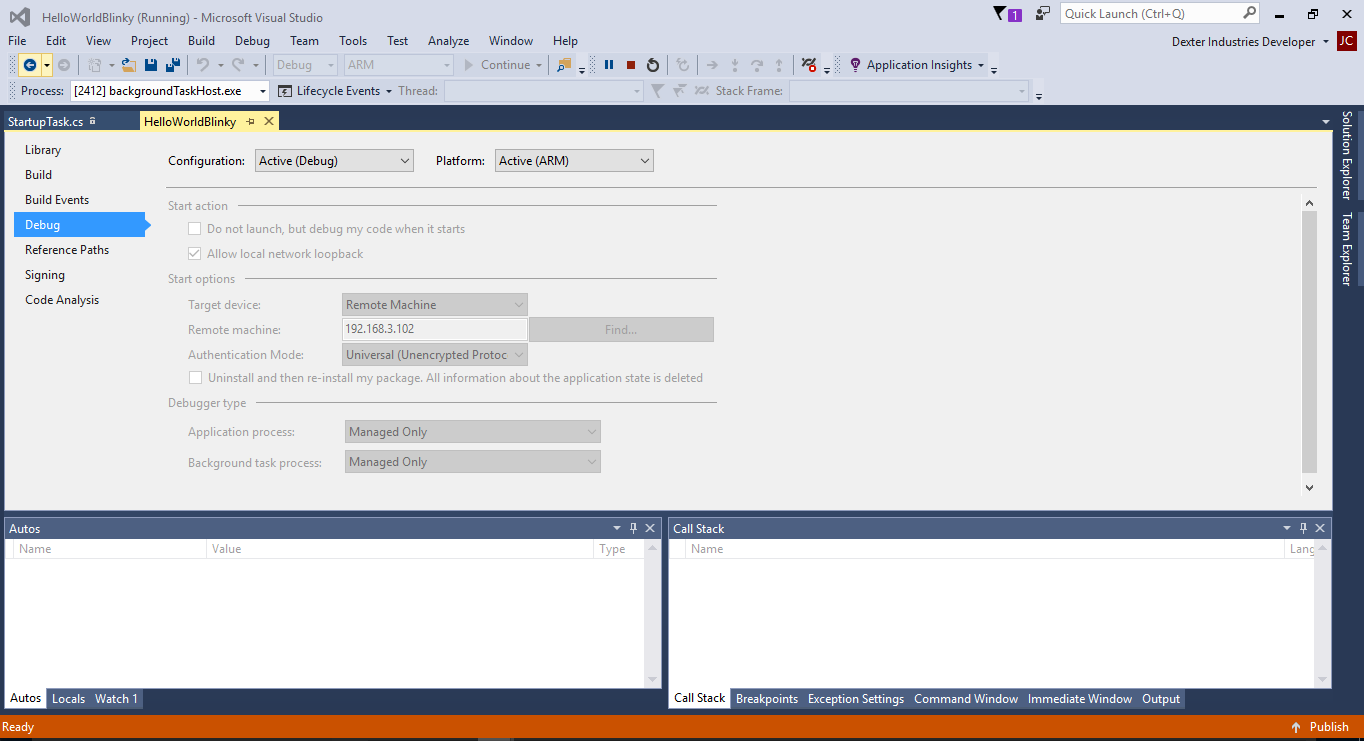Select the Signing properties page
This screenshot has width=1364, height=741.
point(45,275)
